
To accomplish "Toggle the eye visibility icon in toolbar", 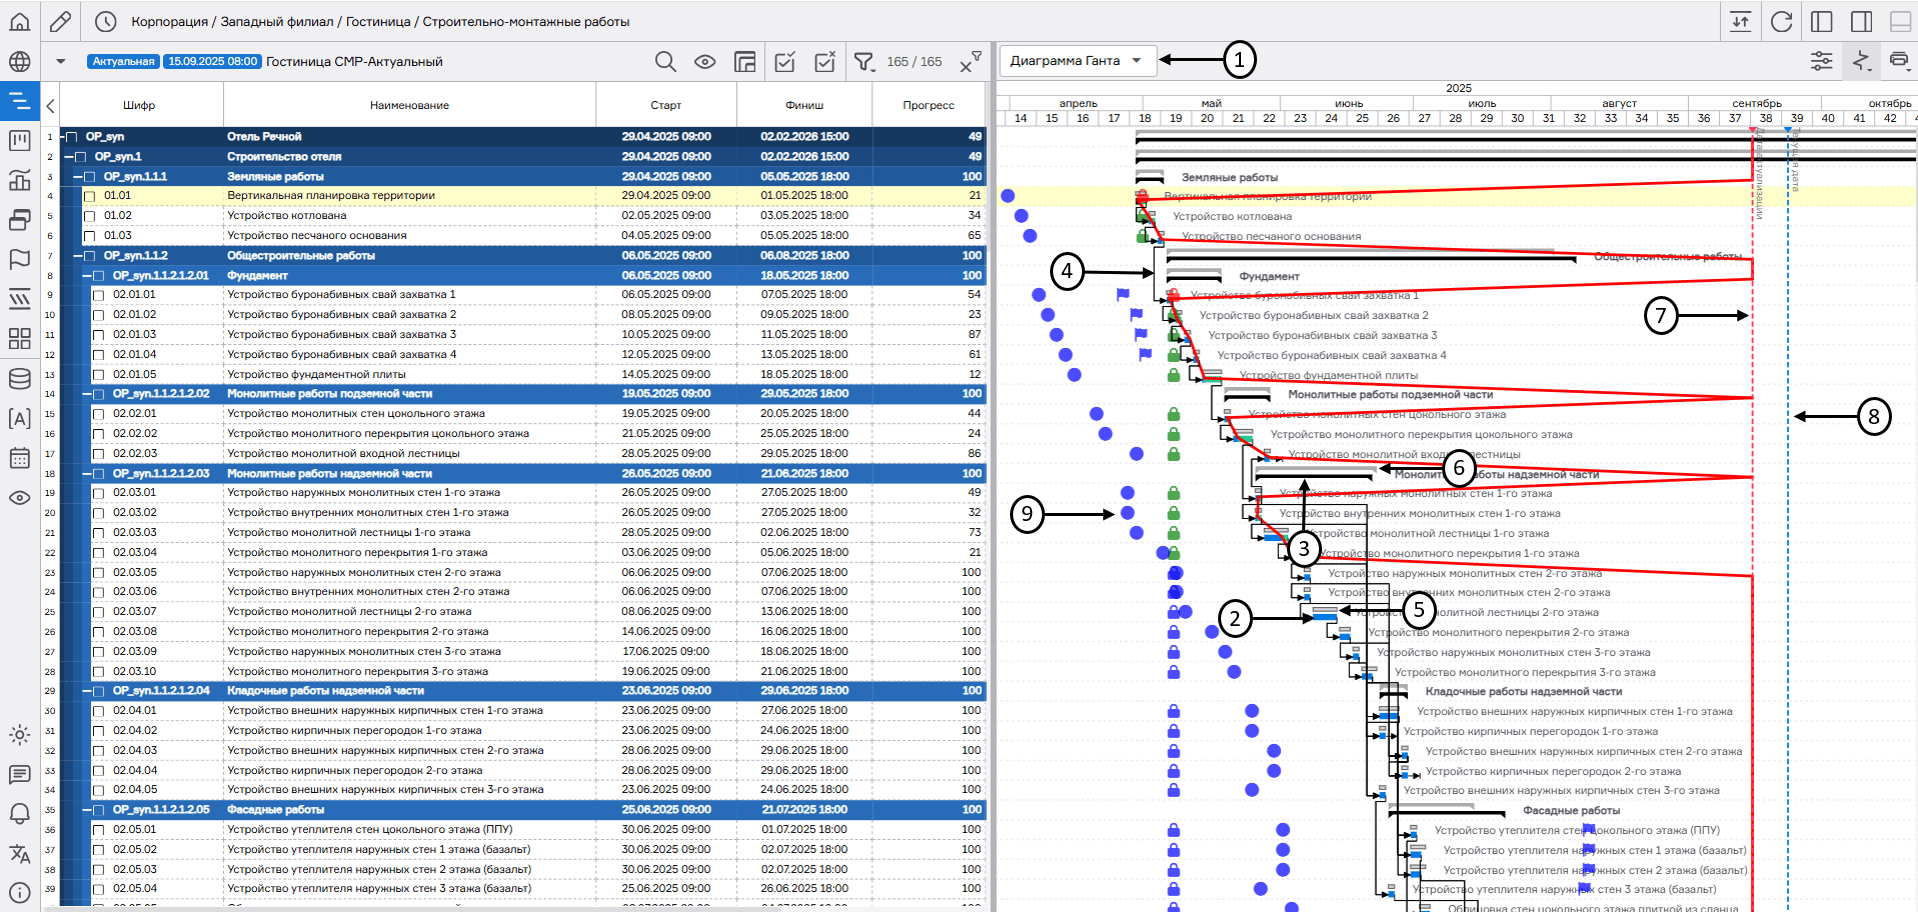I will [x=705, y=62].
